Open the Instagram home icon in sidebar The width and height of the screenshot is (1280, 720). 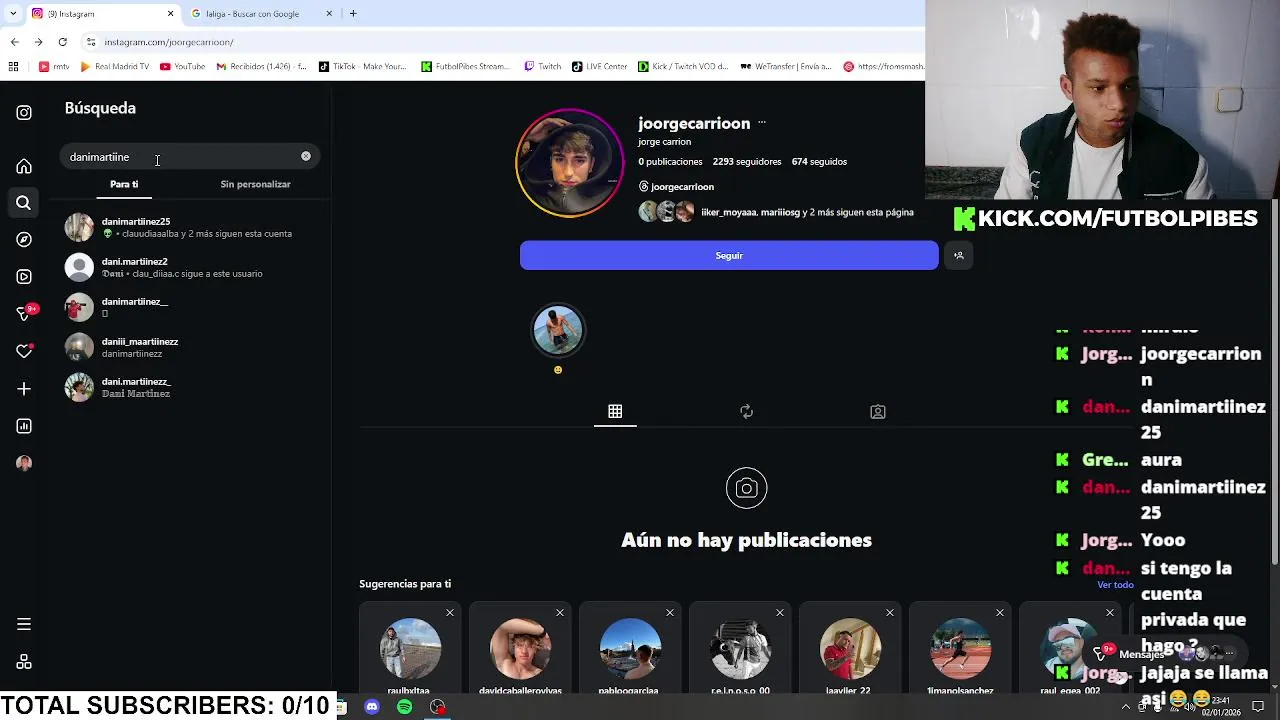[x=24, y=166]
